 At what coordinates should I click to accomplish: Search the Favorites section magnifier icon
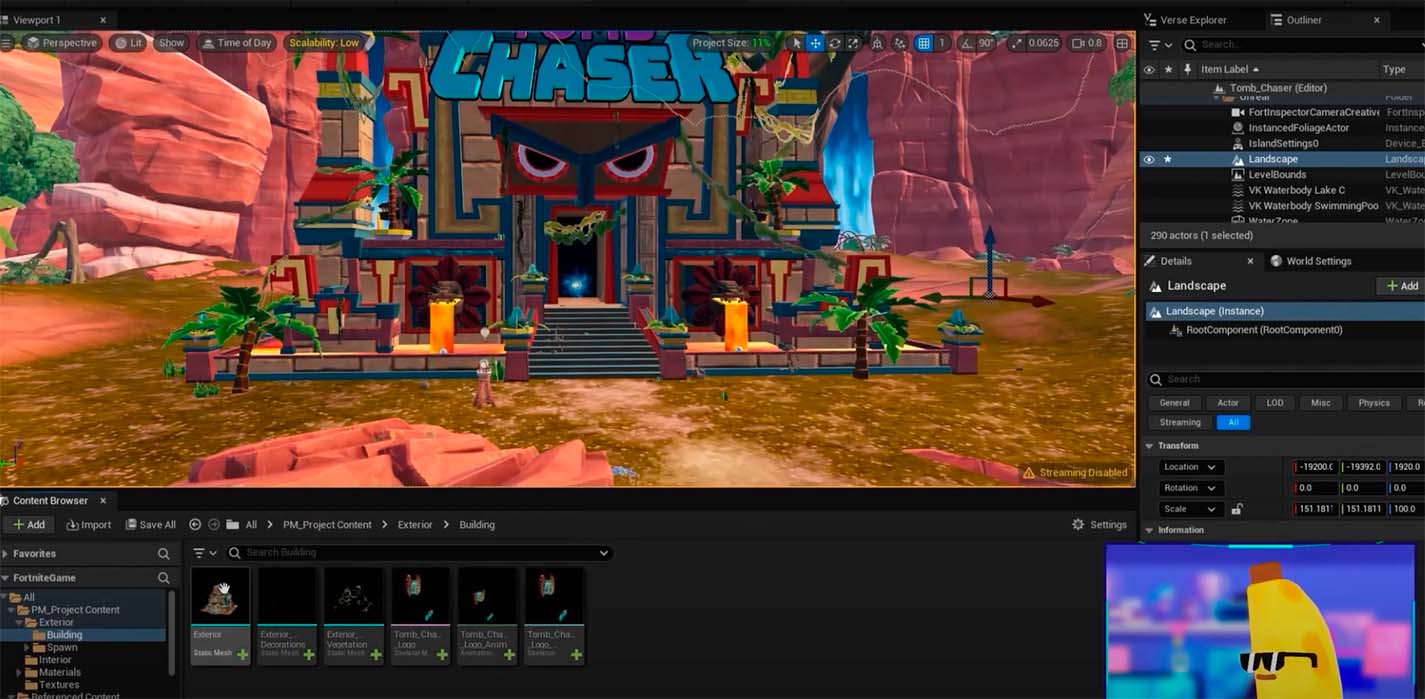click(163, 553)
